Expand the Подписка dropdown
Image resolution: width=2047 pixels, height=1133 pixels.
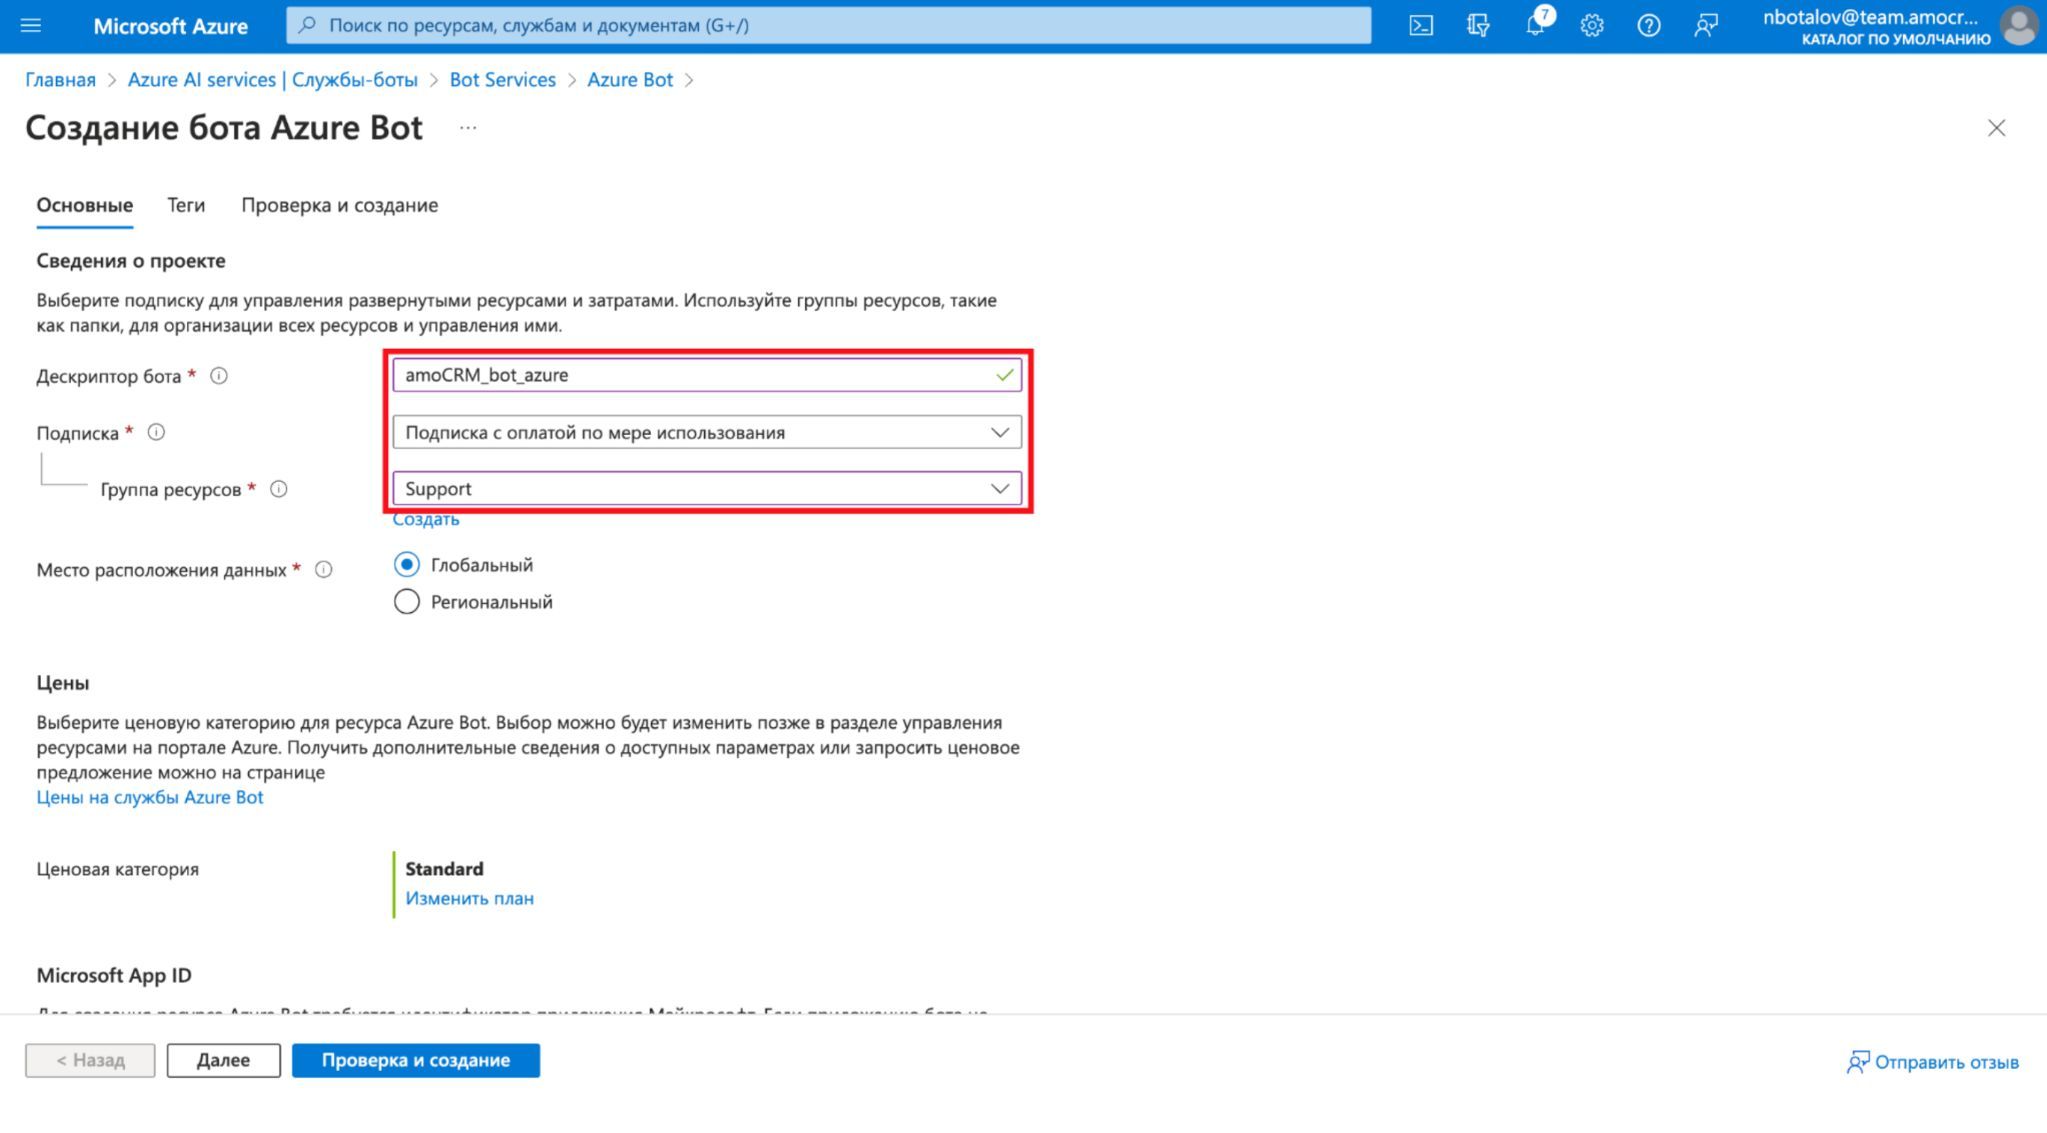(x=707, y=432)
